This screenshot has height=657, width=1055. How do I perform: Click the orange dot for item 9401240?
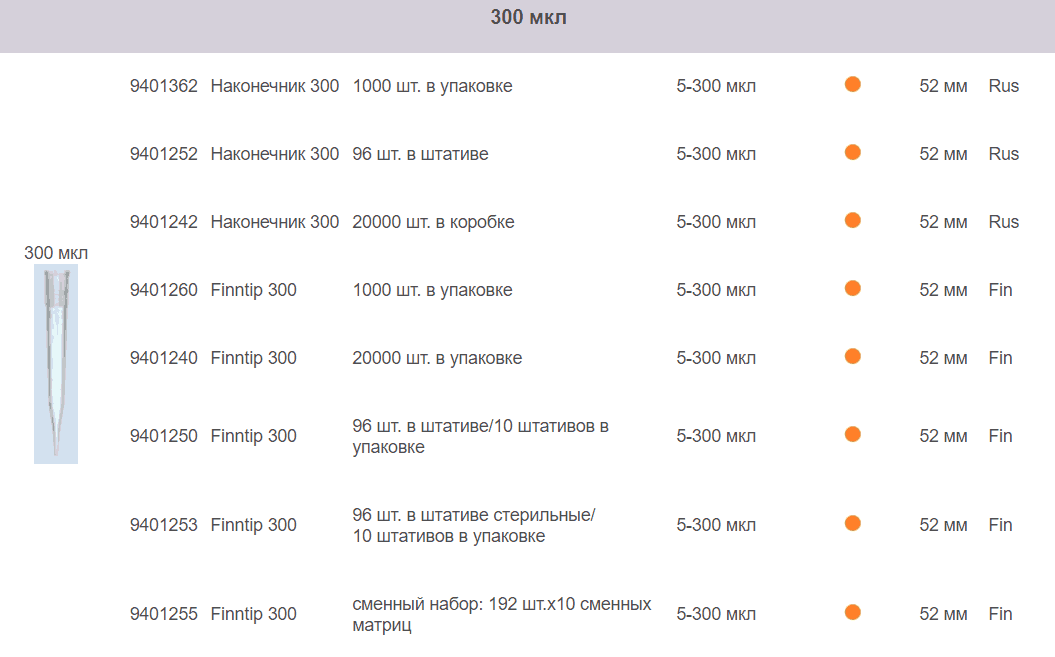tap(853, 357)
